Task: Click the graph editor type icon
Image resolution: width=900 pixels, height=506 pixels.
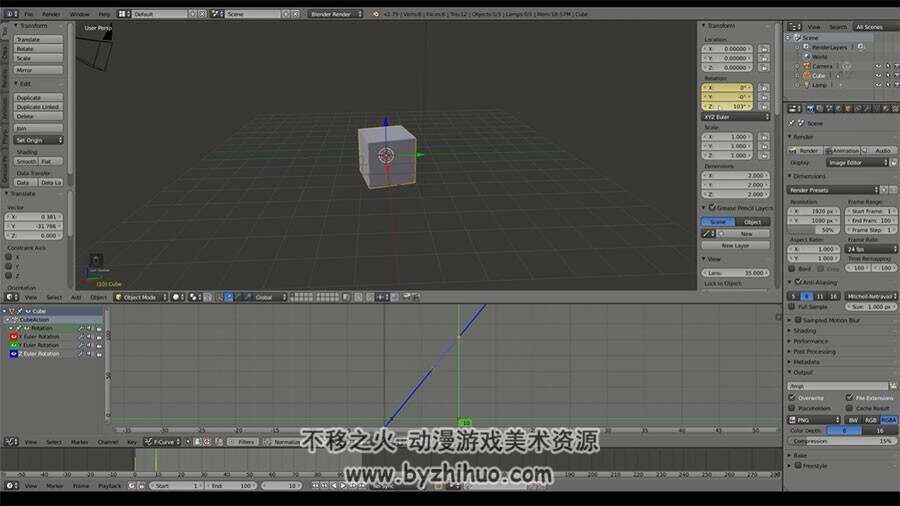Action: (x=11, y=442)
